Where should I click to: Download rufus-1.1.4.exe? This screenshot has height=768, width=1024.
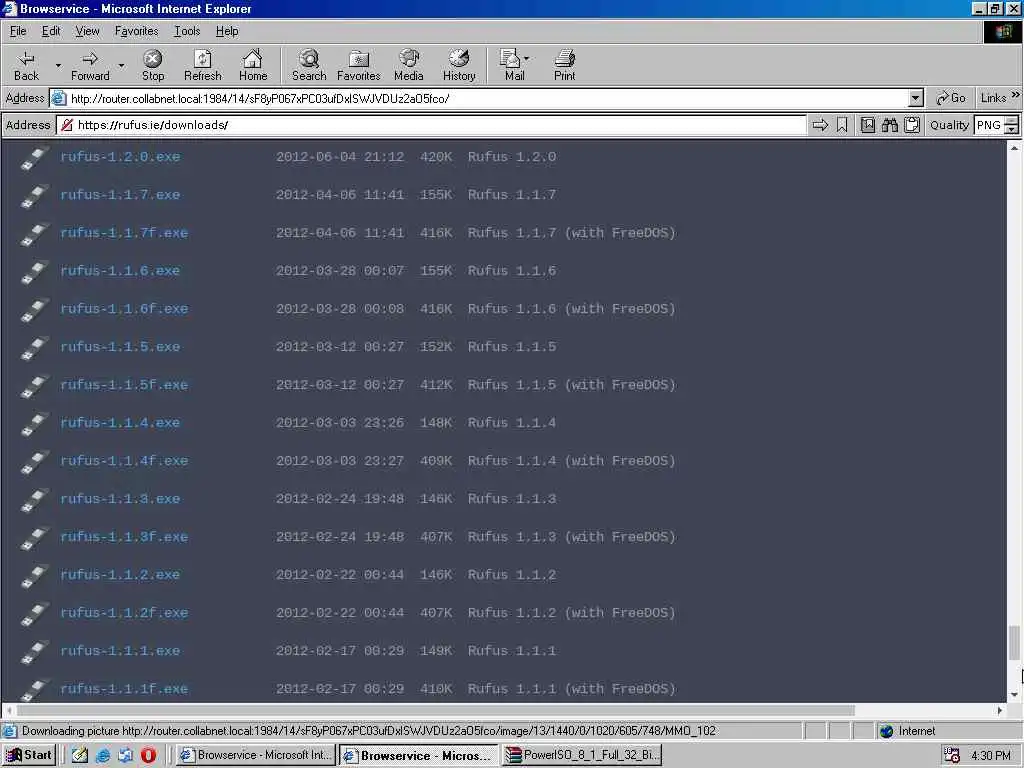point(120,423)
